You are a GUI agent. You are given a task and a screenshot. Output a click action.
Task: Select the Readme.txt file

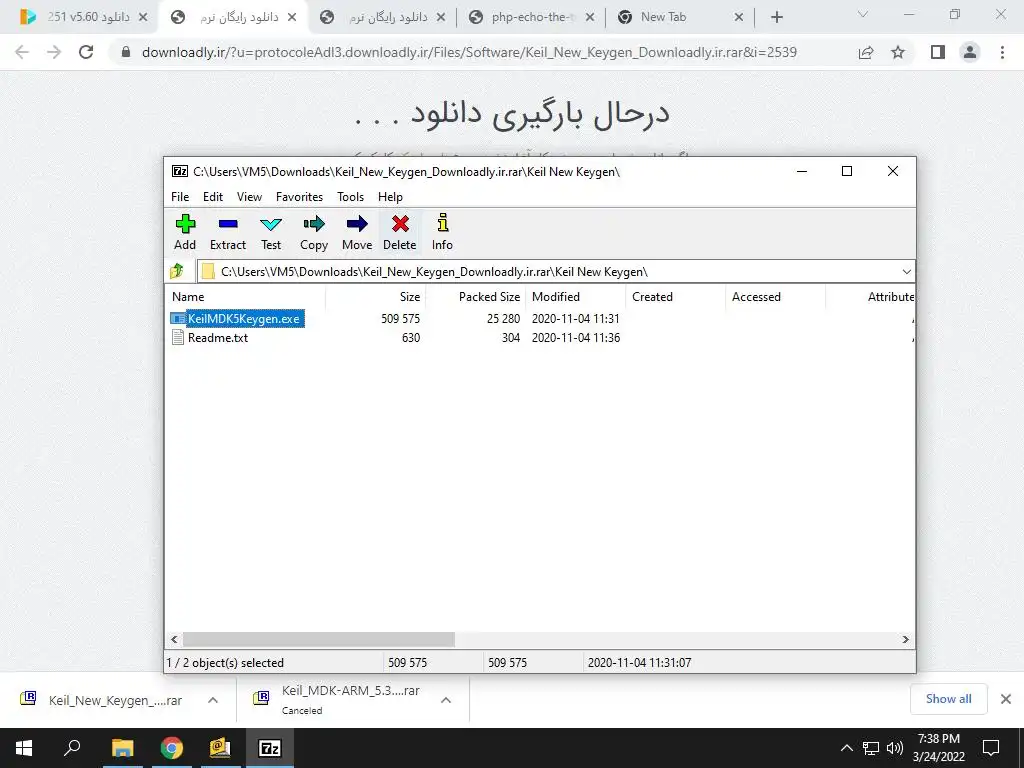[218, 338]
